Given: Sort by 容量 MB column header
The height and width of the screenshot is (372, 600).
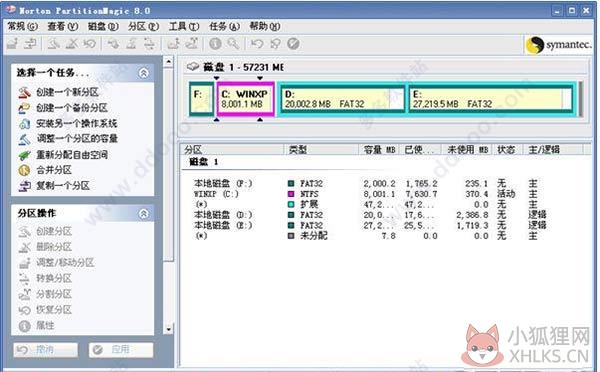Looking at the screenshot, I should point(379,150).
